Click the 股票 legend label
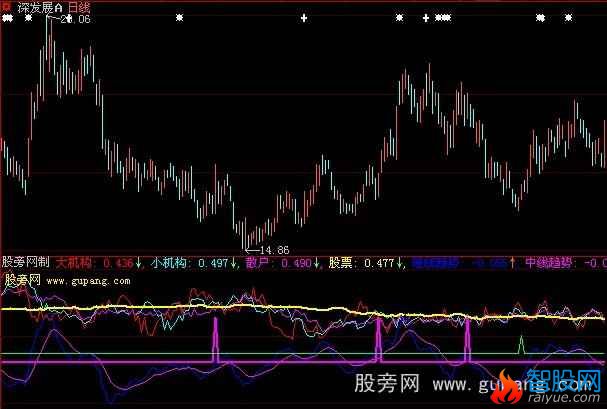607x409 pixels. tap(341, 263)
